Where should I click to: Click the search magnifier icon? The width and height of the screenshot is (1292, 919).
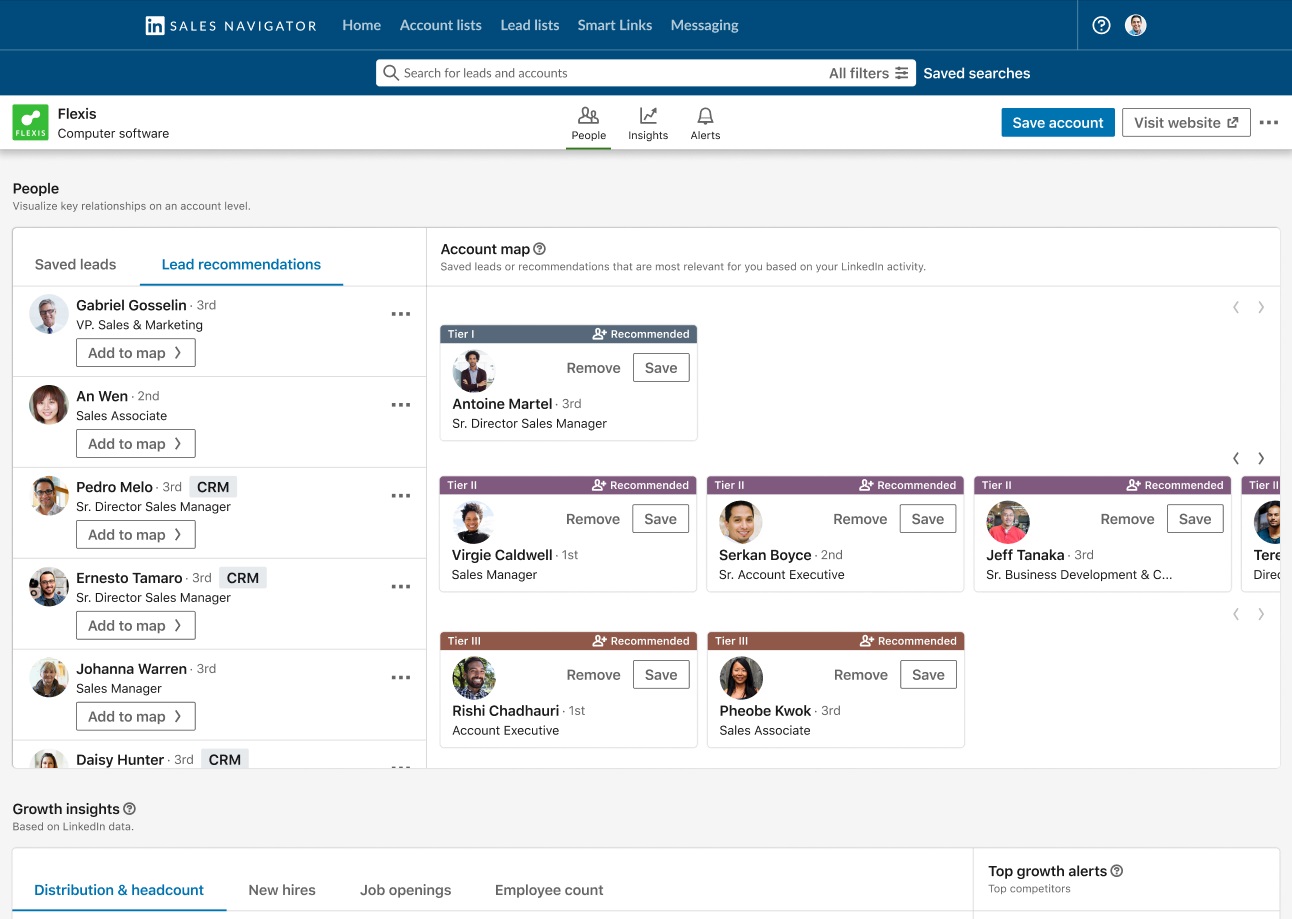point(390,73)
